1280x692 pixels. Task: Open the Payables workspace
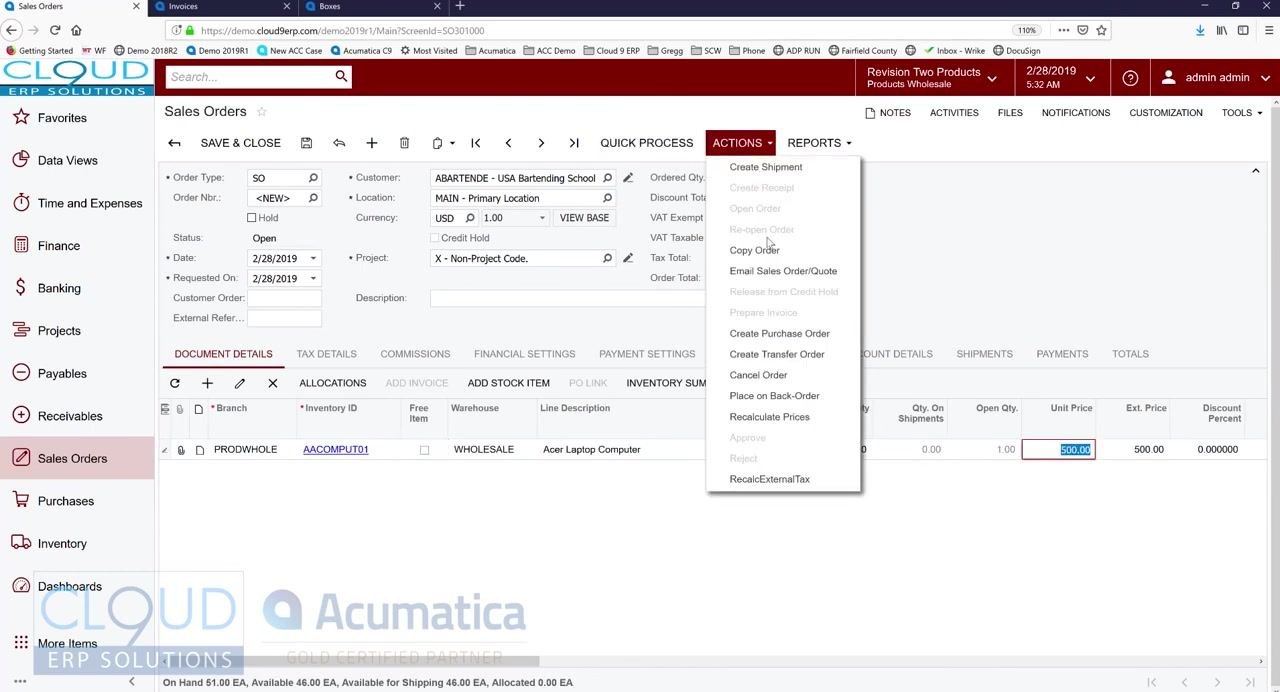pyautogui.click(x=62, y=374)
